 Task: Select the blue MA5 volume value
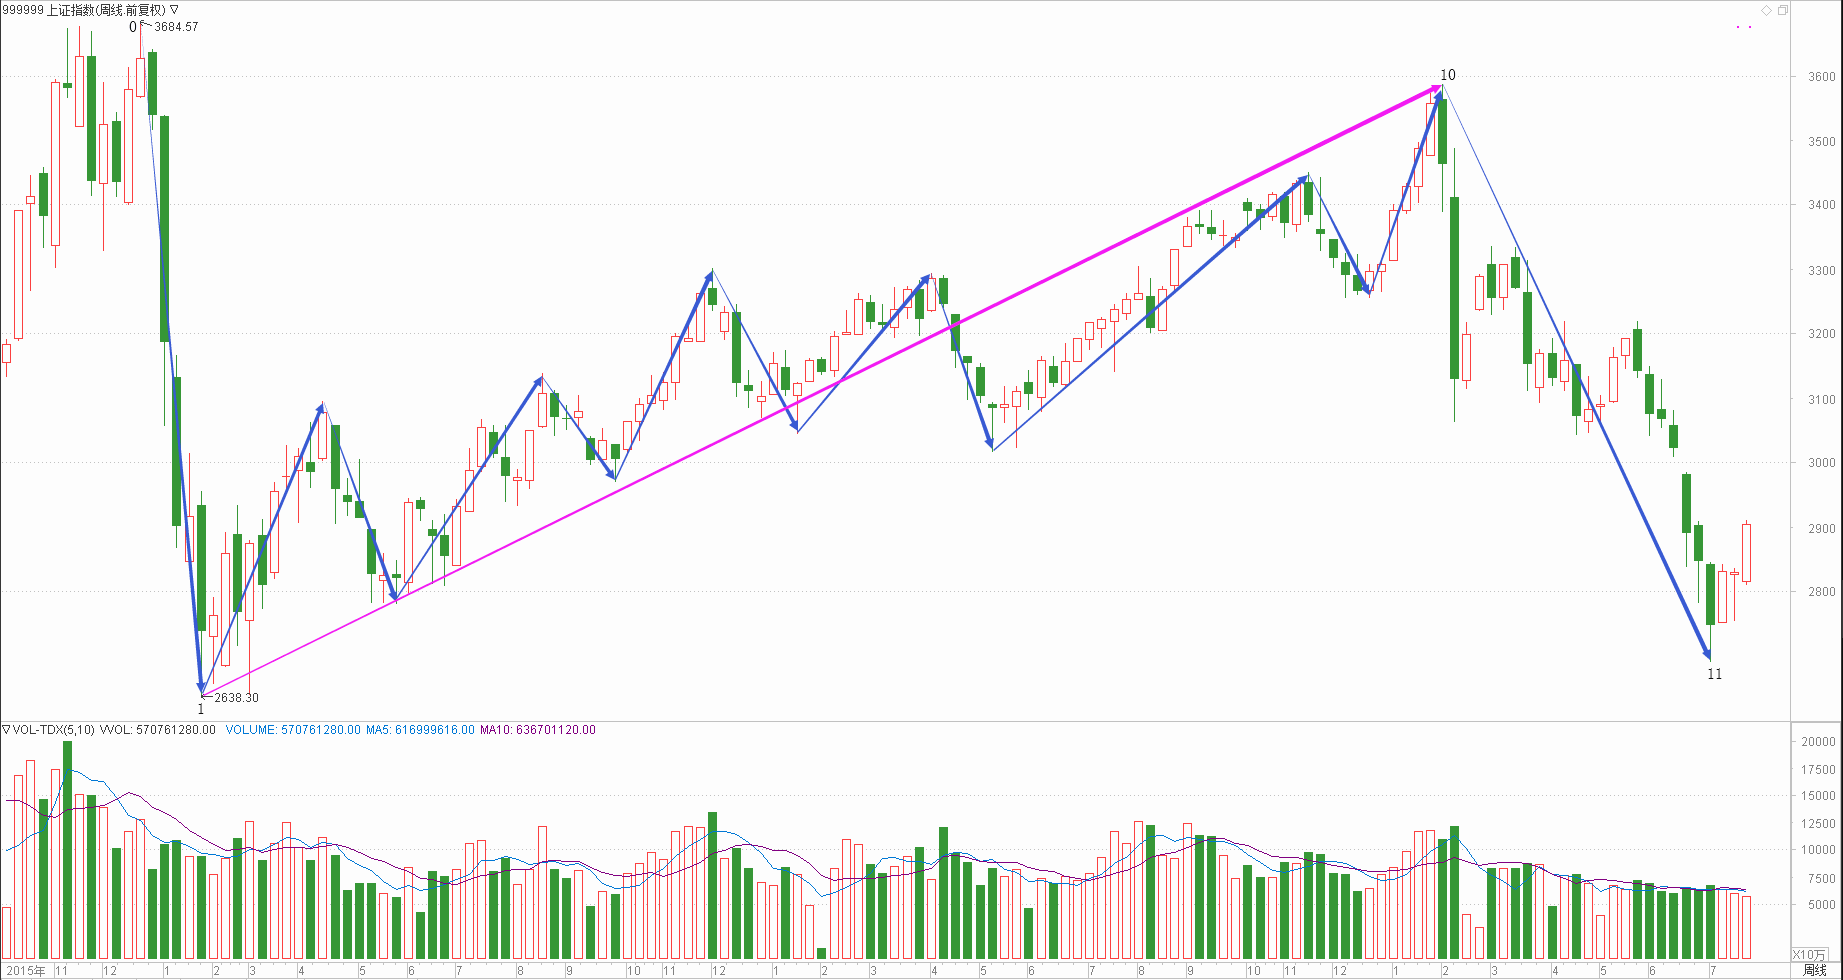pyautogui.click(x=420, y=730)
